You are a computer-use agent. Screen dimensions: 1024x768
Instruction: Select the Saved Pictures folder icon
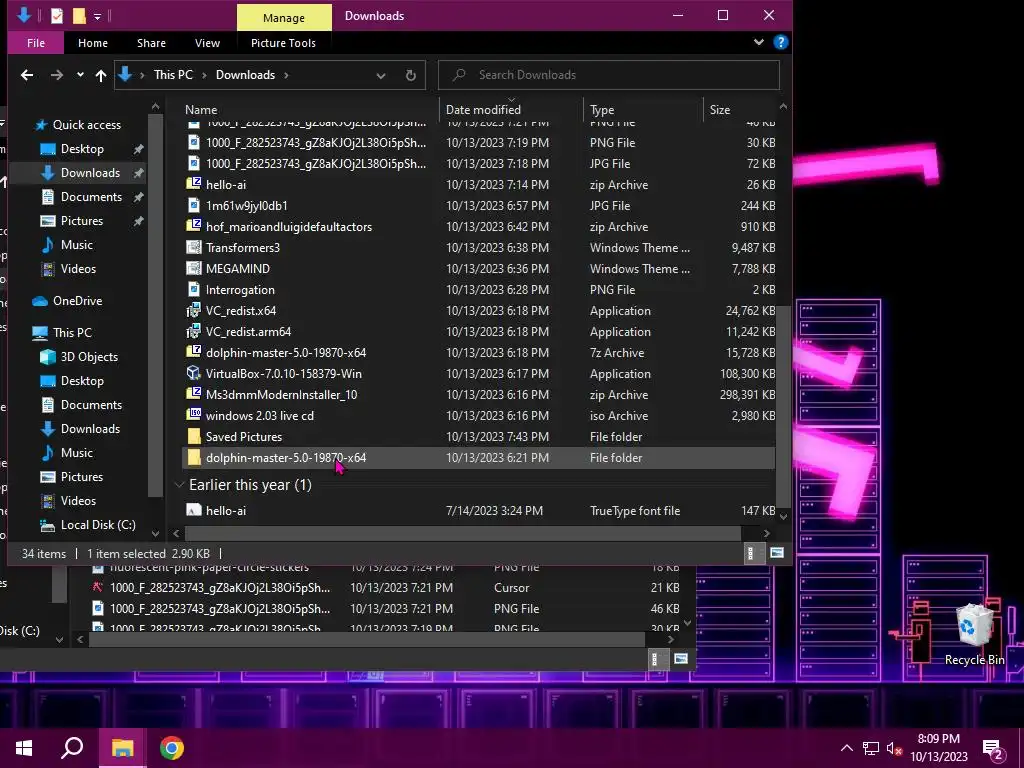(x=193, y=436)
